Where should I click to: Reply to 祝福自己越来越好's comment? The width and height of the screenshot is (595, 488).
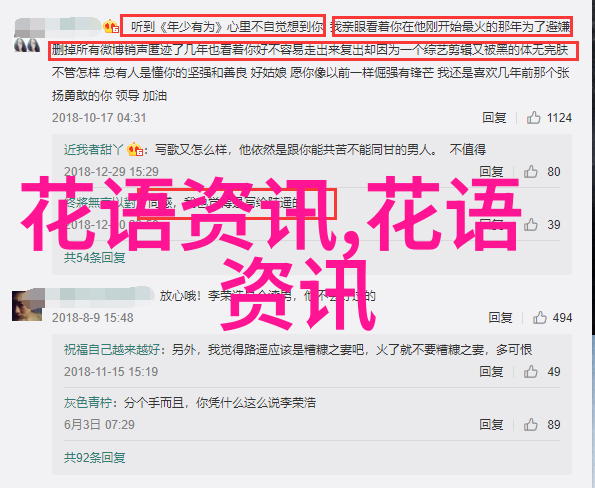click(x=491, y=372)
